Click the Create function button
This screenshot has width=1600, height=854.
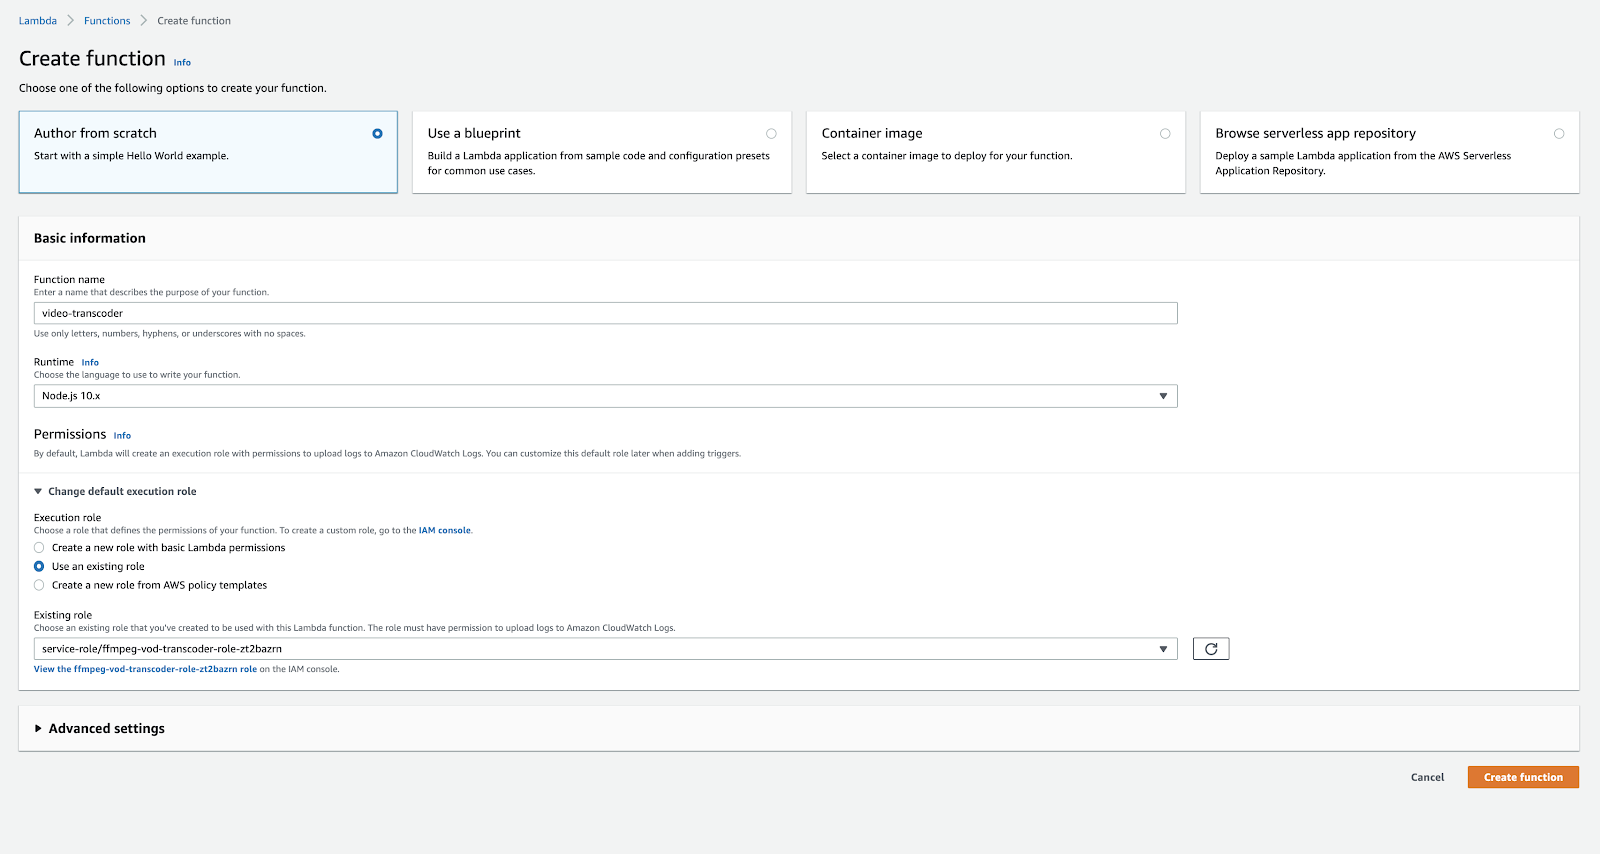[1523, 777]
